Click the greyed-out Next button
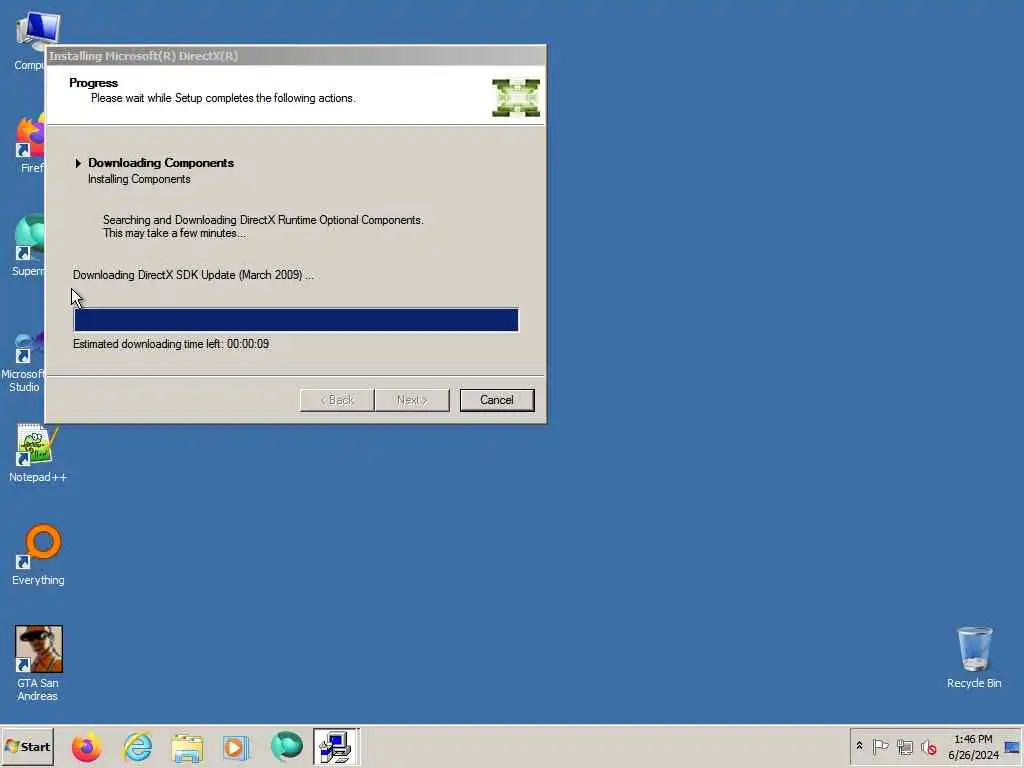 (x=412, y=400)
